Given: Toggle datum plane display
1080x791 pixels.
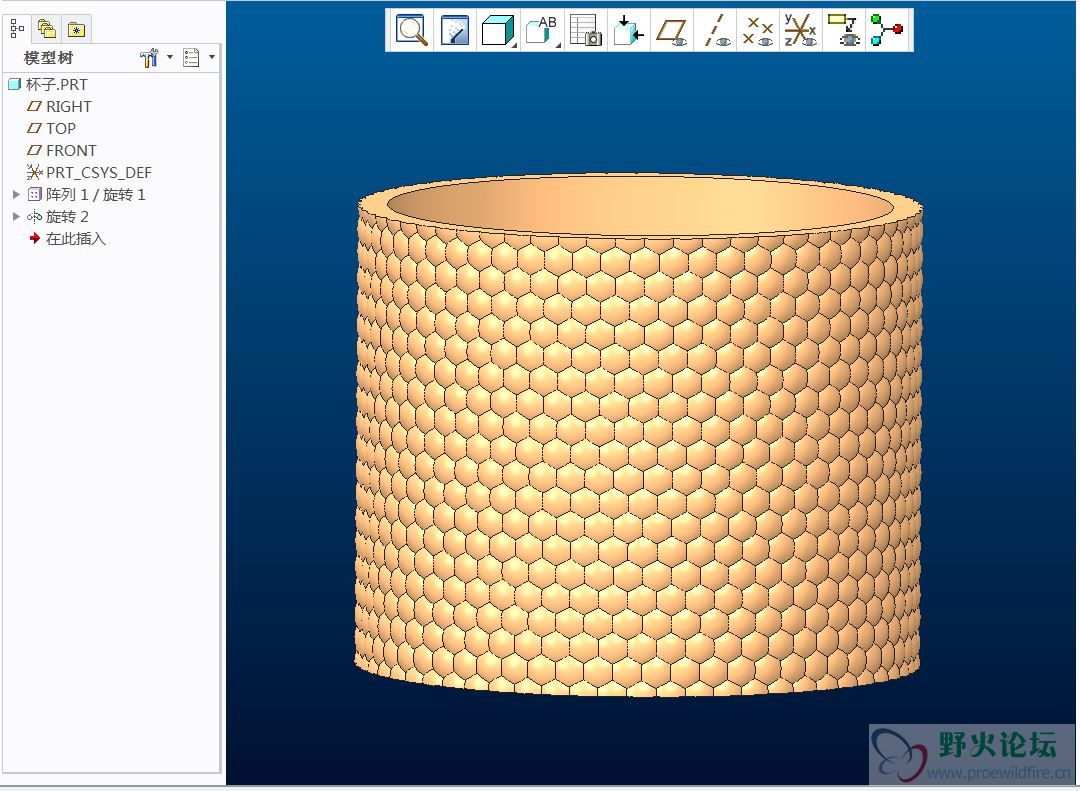Looking at the screenshot, I should pos(672,30).
